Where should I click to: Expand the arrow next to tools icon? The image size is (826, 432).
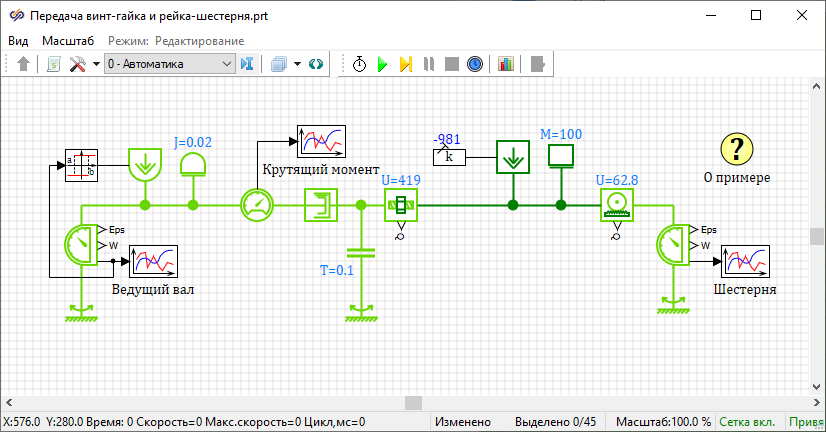(96, 64)
